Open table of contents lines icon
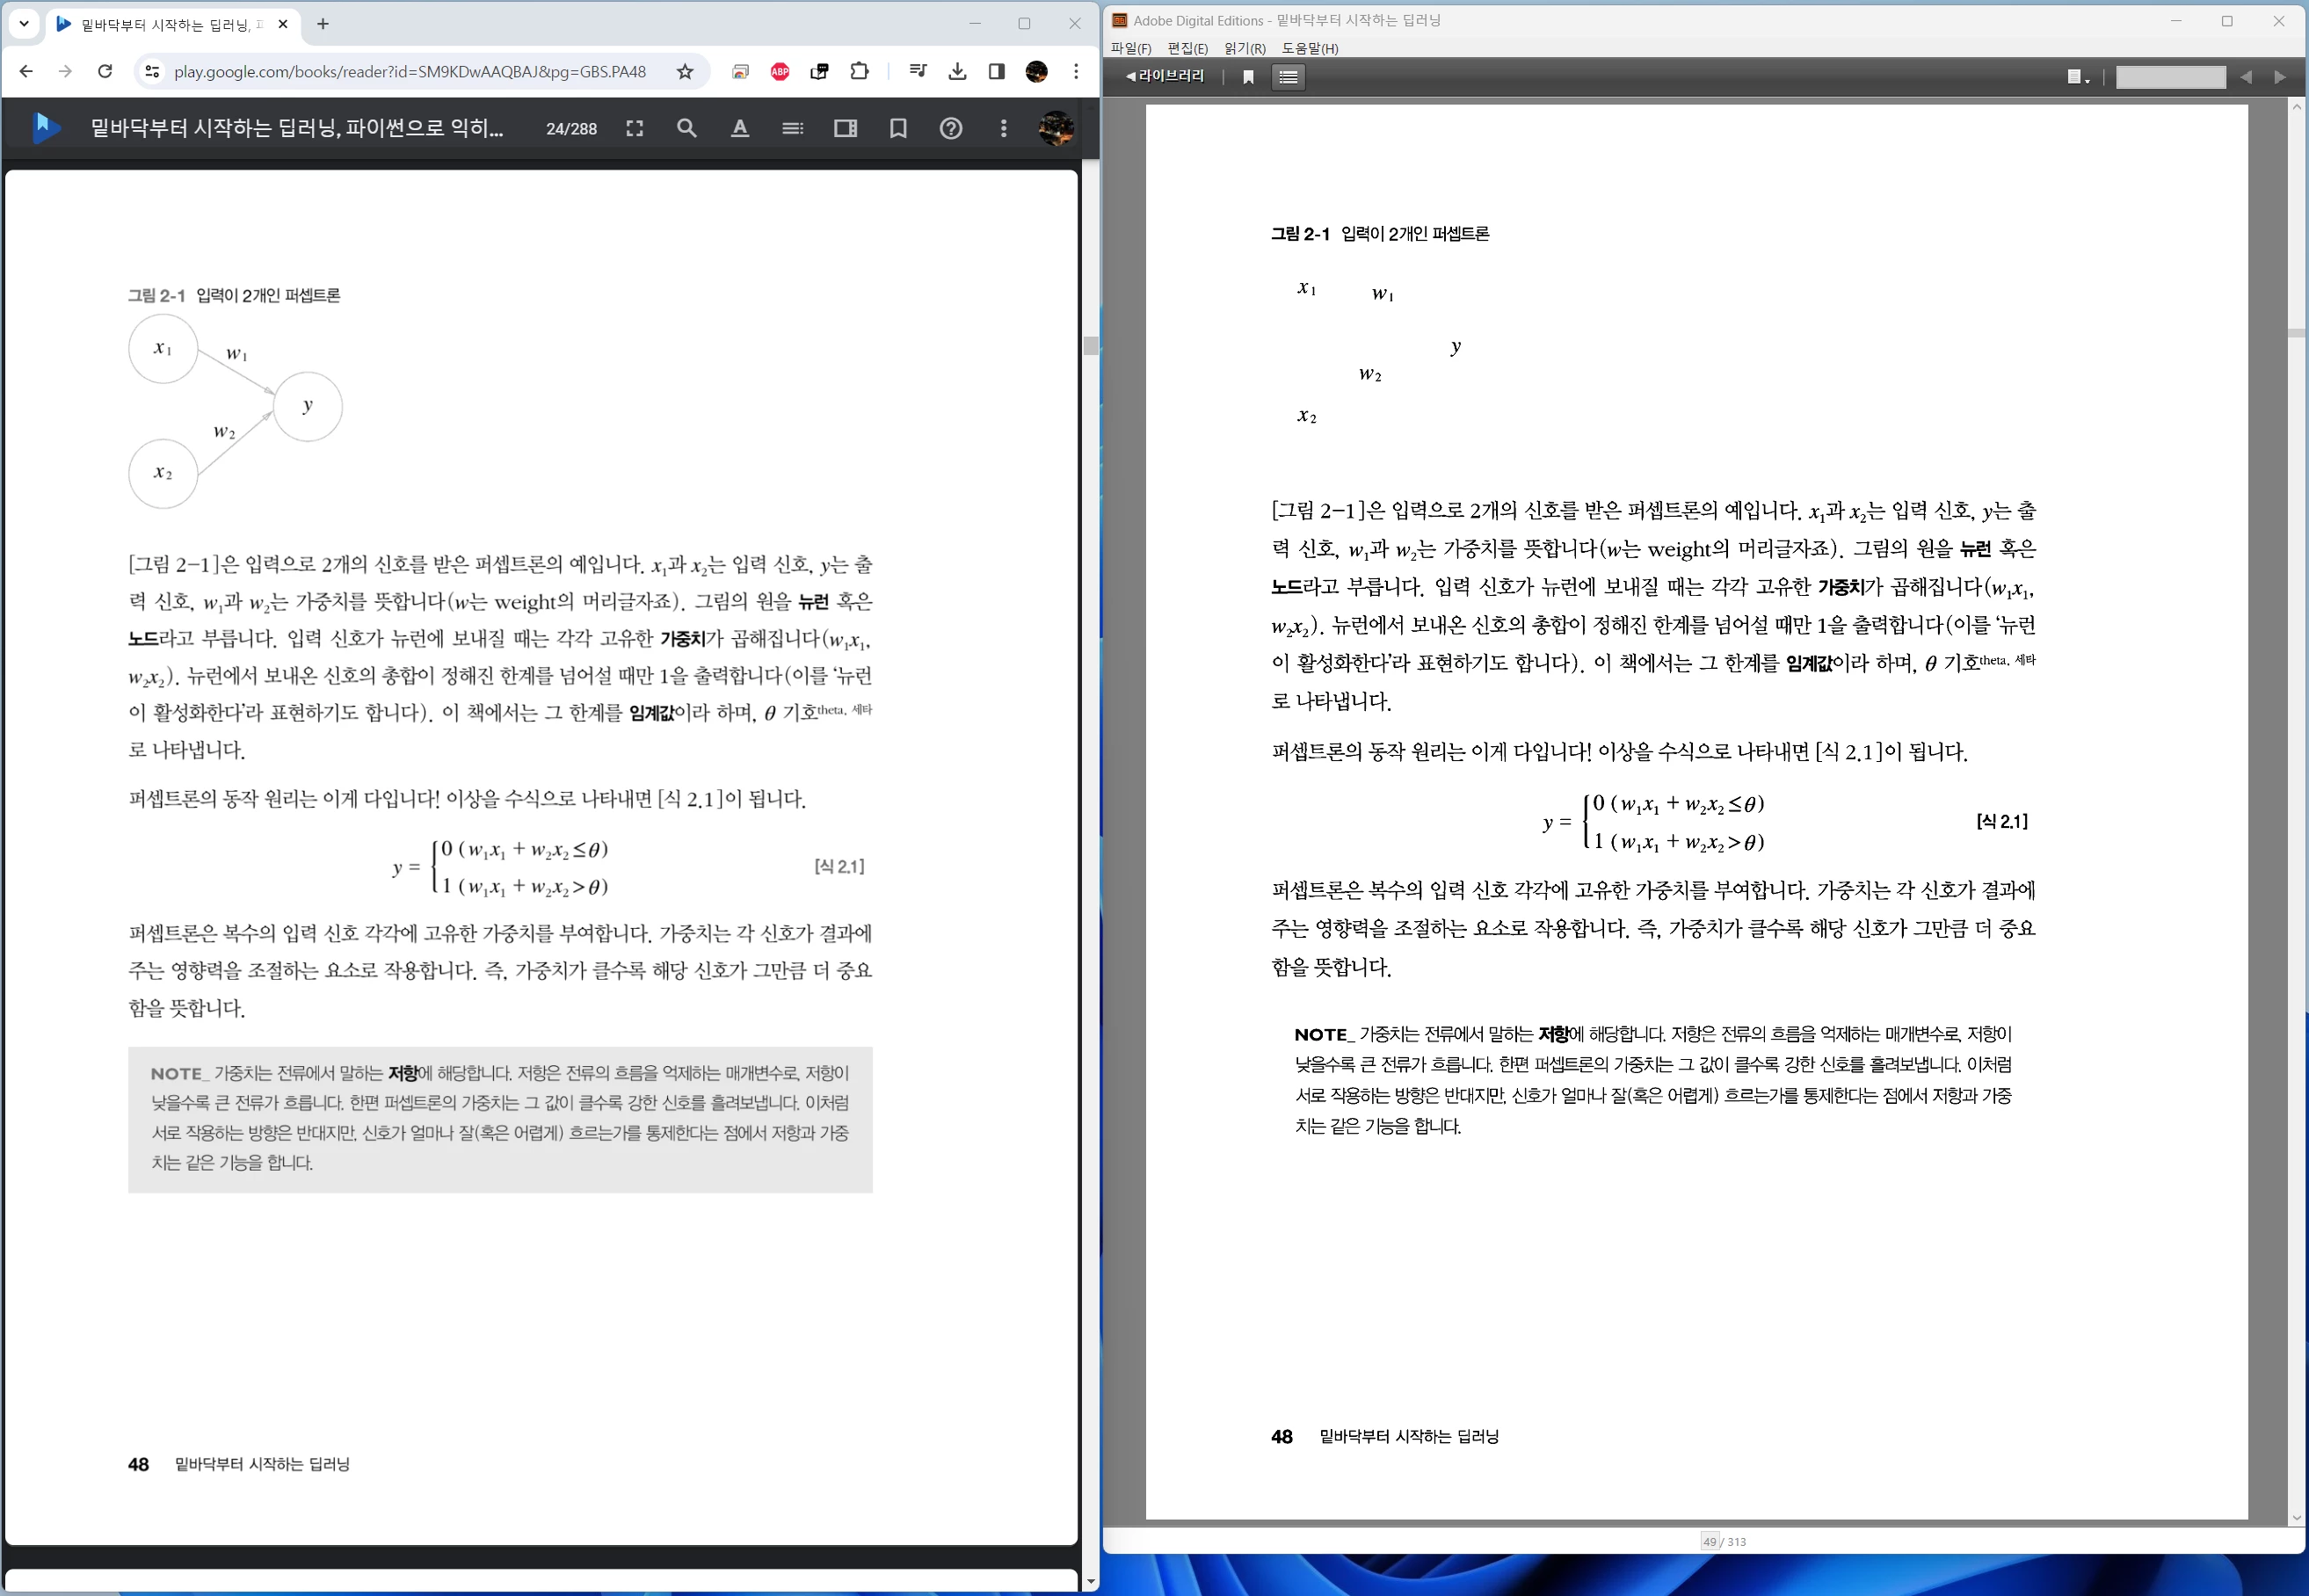 [792, 128]
